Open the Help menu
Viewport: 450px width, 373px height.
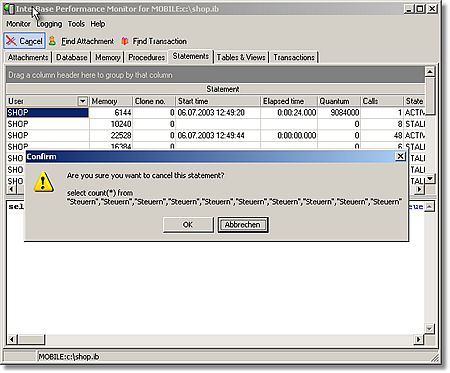point(98,24)
